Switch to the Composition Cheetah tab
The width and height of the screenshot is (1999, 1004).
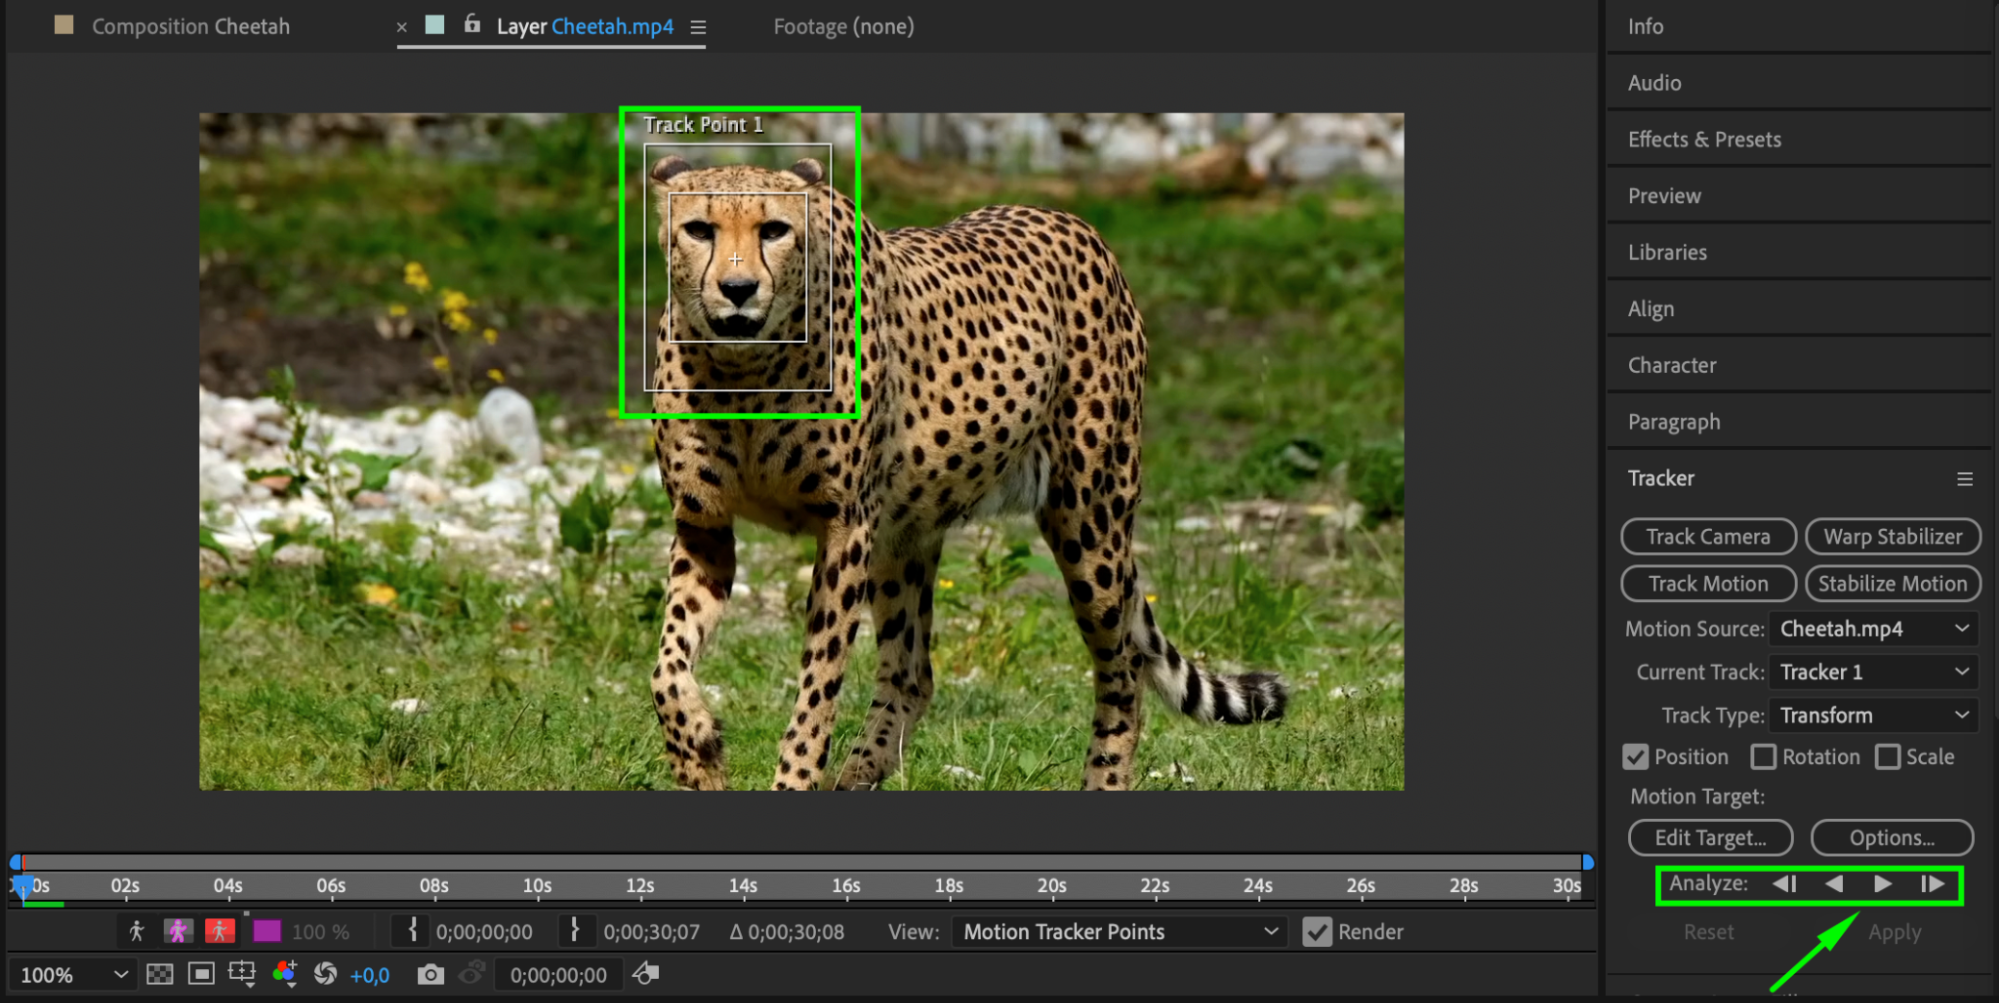click(191, 27)
